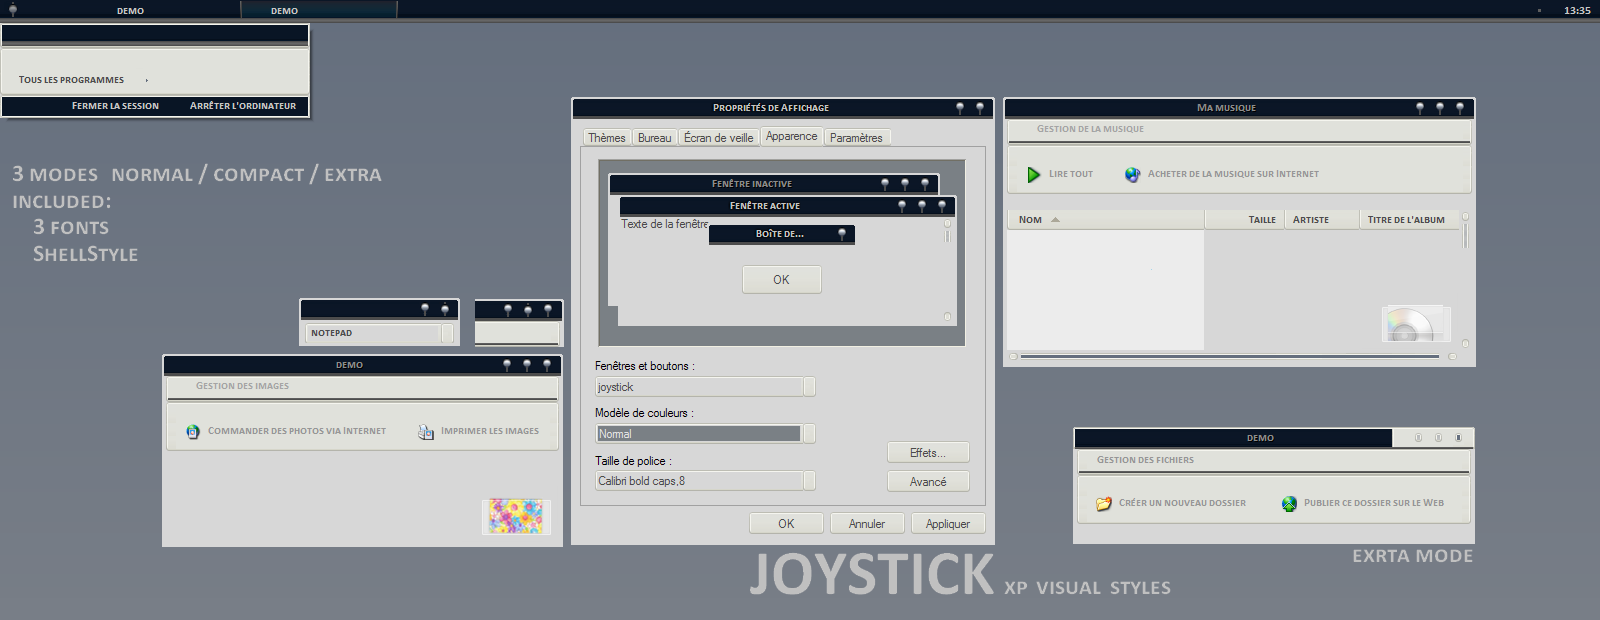Screen dimensions: 1600x620
Task: Click Commander des photos via Internet link
Action: click(297, 431)
